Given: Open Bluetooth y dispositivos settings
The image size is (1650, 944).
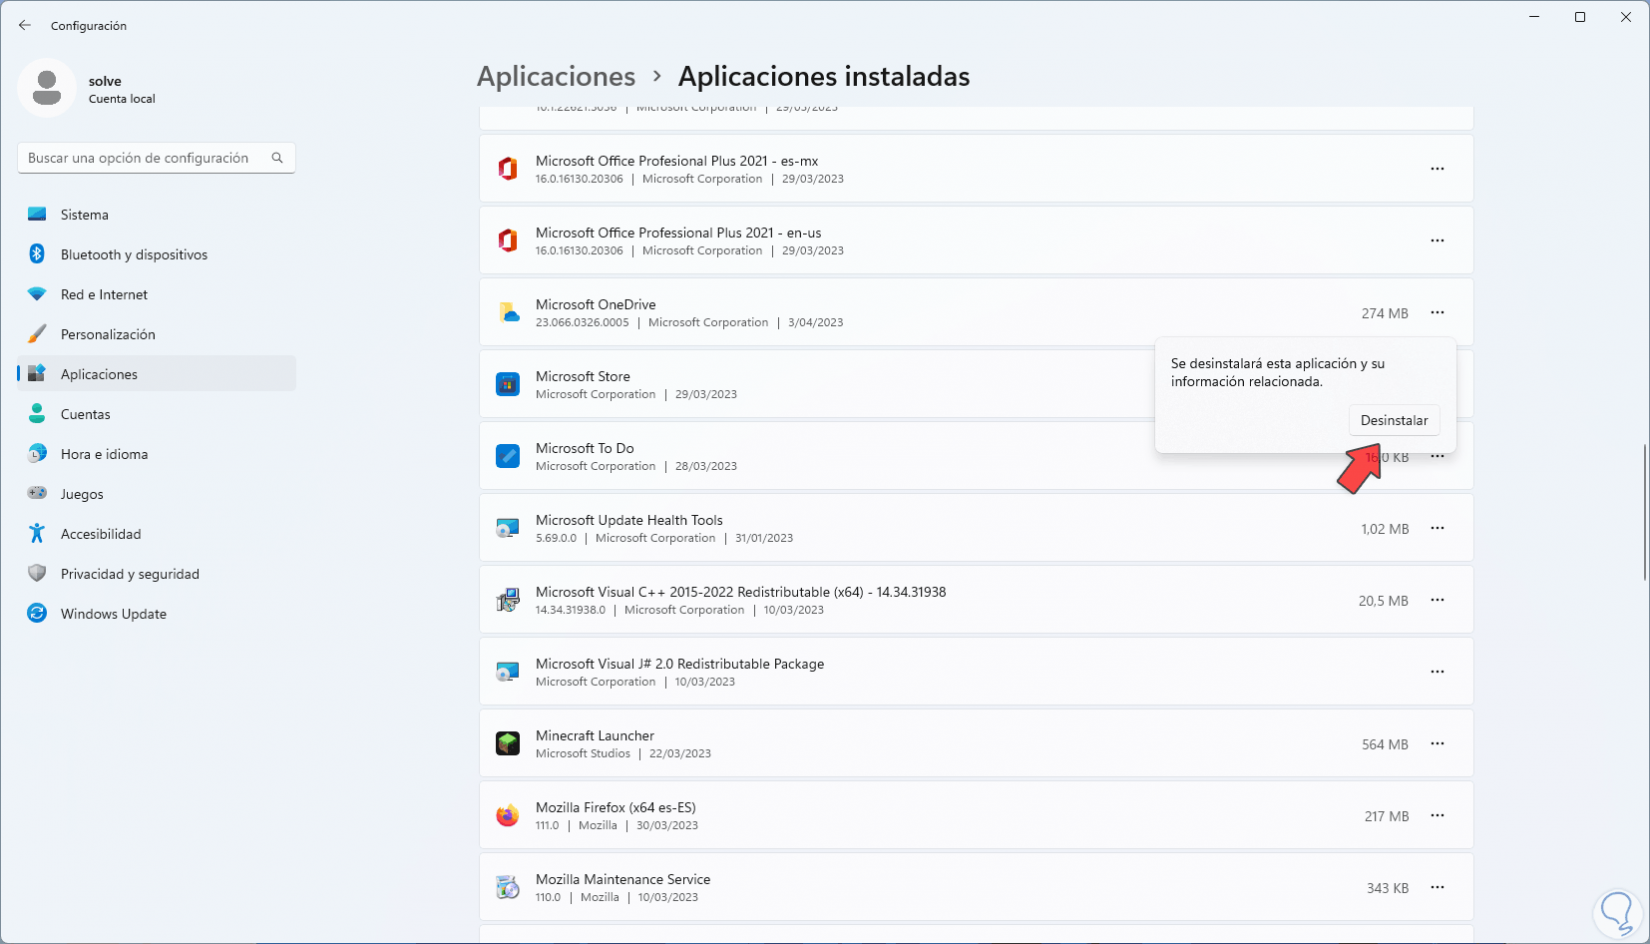Looking at the screenshot, I should (x=134, y=255).
